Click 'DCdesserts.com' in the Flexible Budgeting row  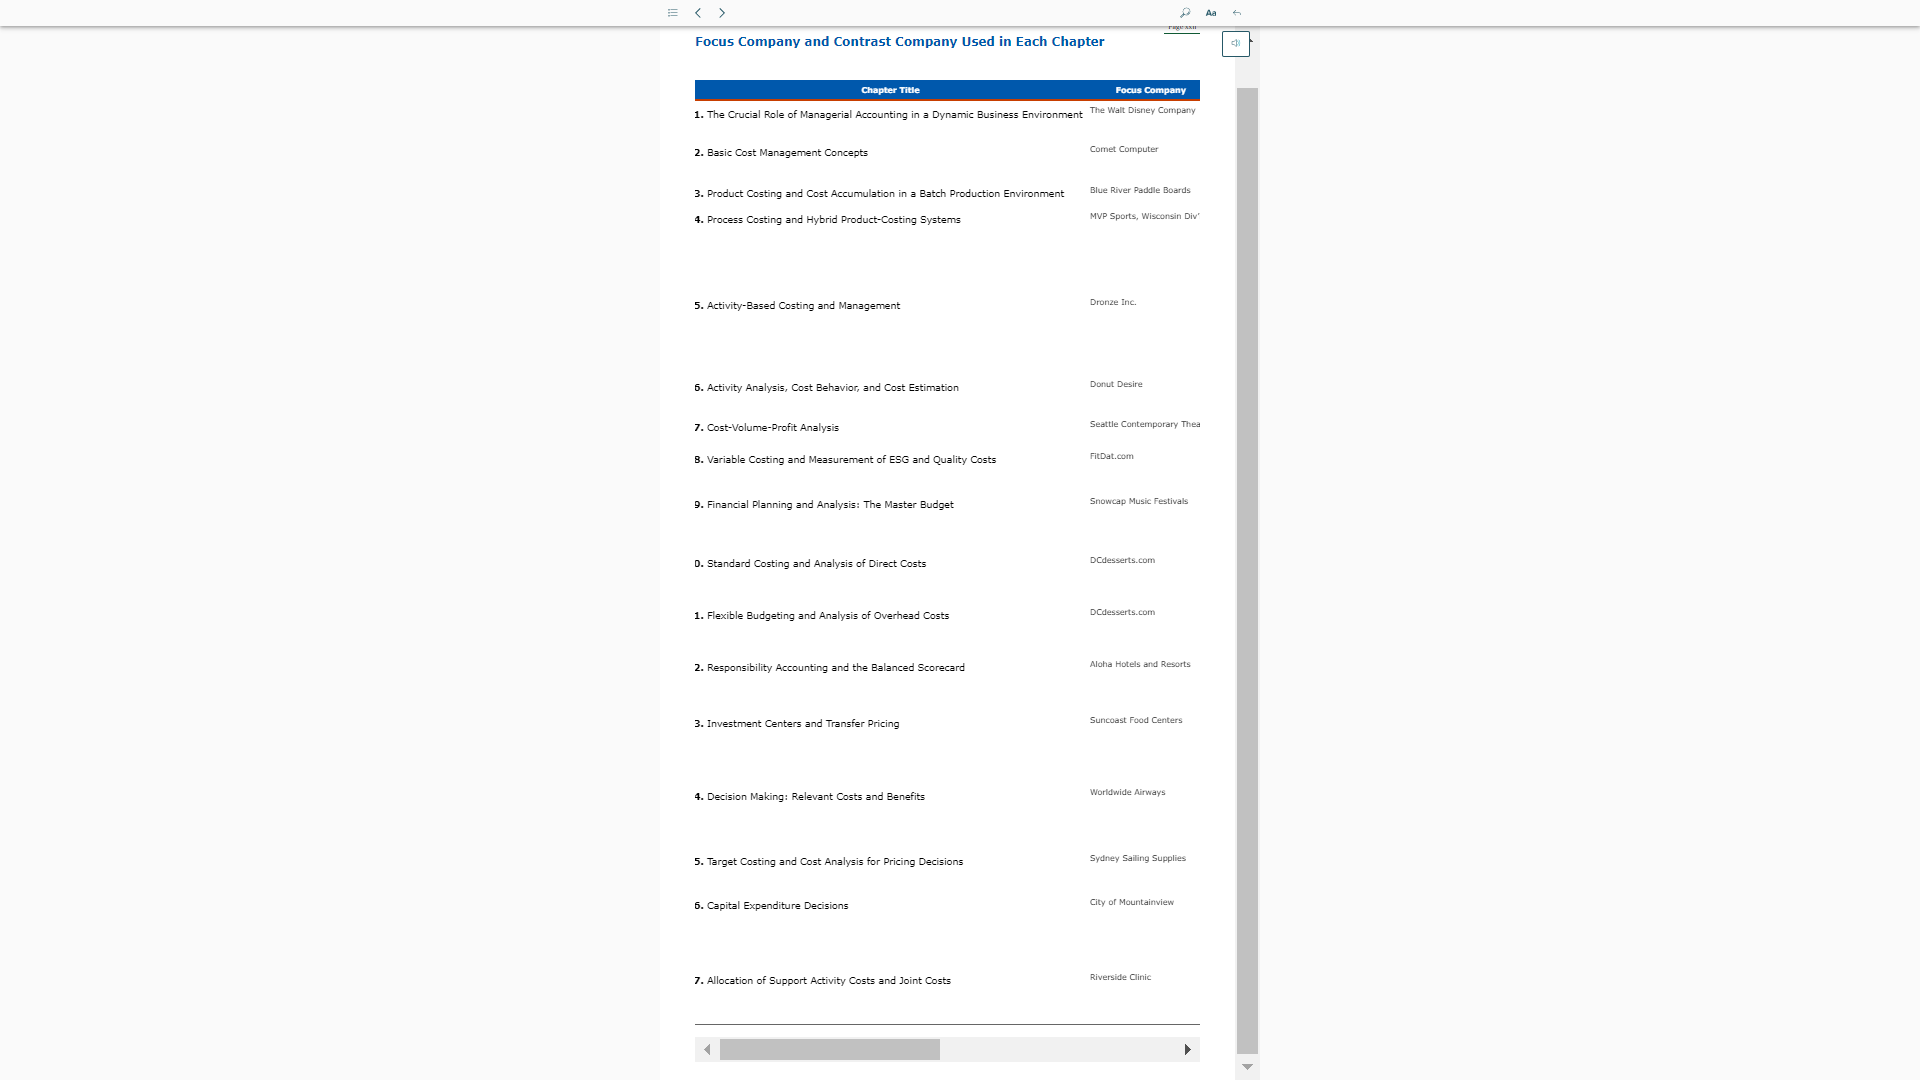pos(1122,613)
